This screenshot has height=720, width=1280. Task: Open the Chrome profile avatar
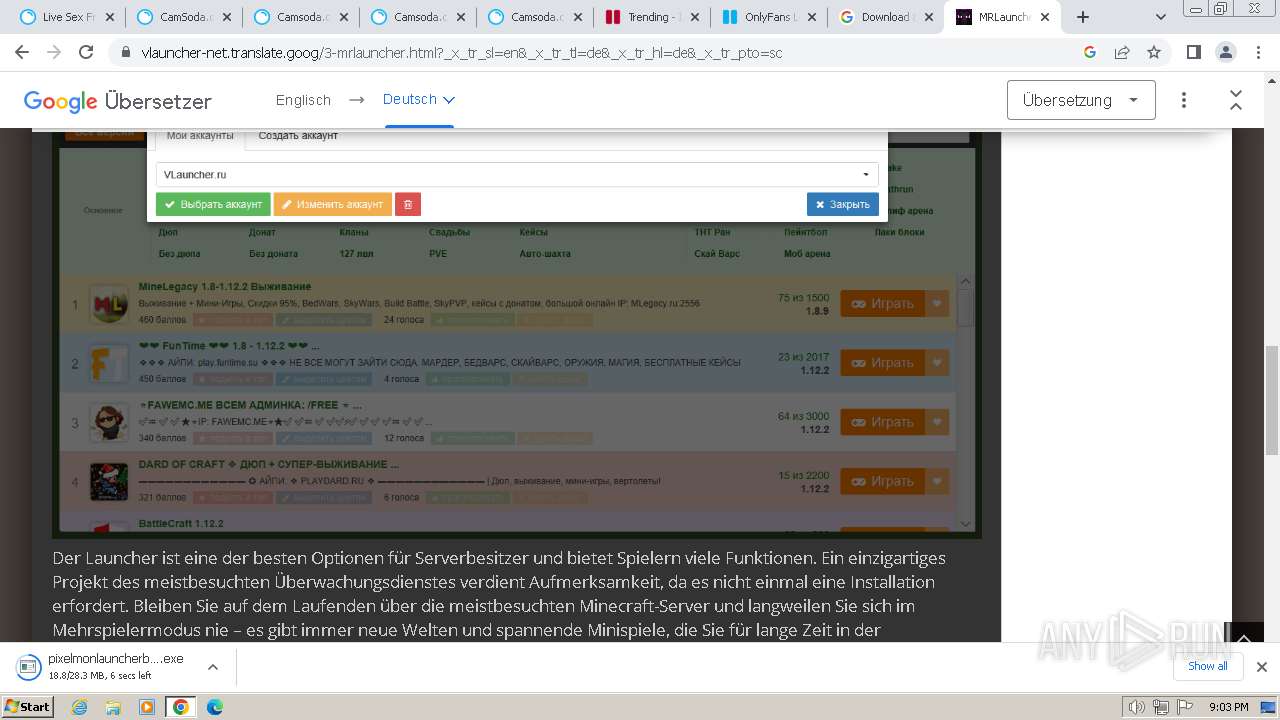1225,53
